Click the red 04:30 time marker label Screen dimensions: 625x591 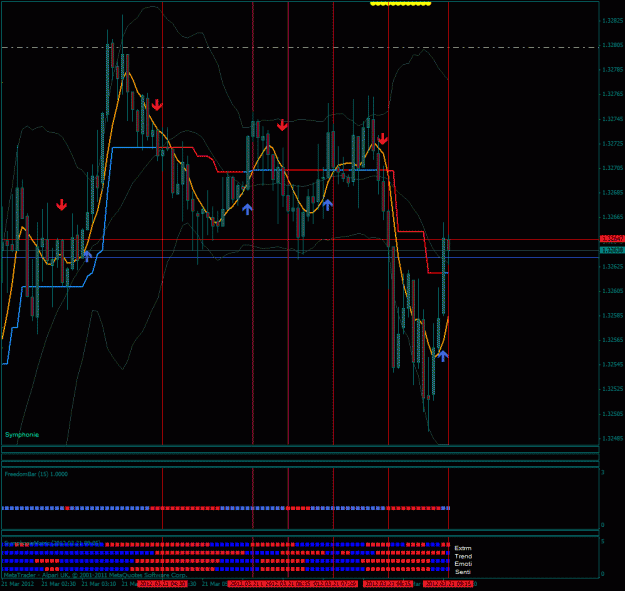pyautogui.click(x=162, y=584)
